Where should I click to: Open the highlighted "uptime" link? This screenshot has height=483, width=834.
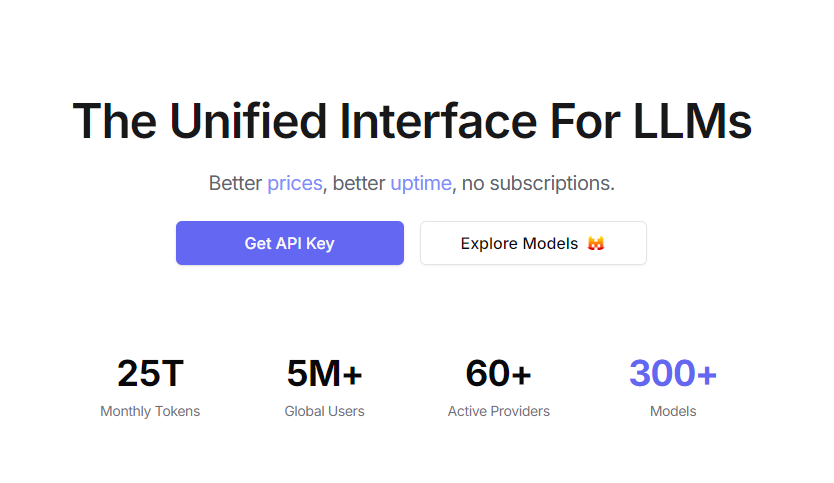point(421,184)
